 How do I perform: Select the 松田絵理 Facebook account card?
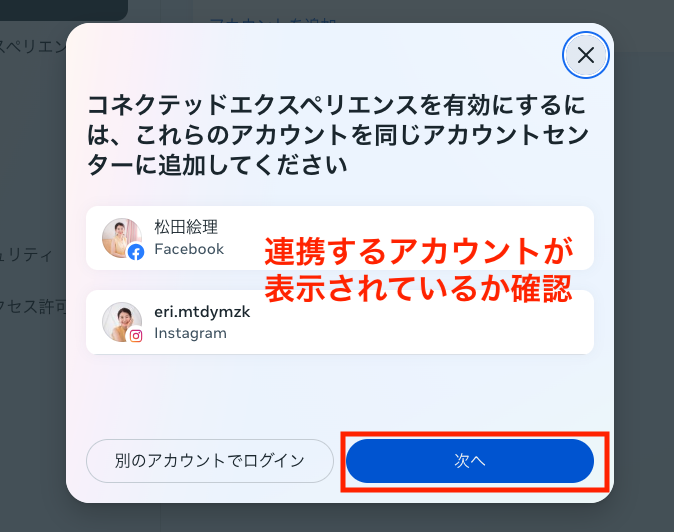[340, 238]
